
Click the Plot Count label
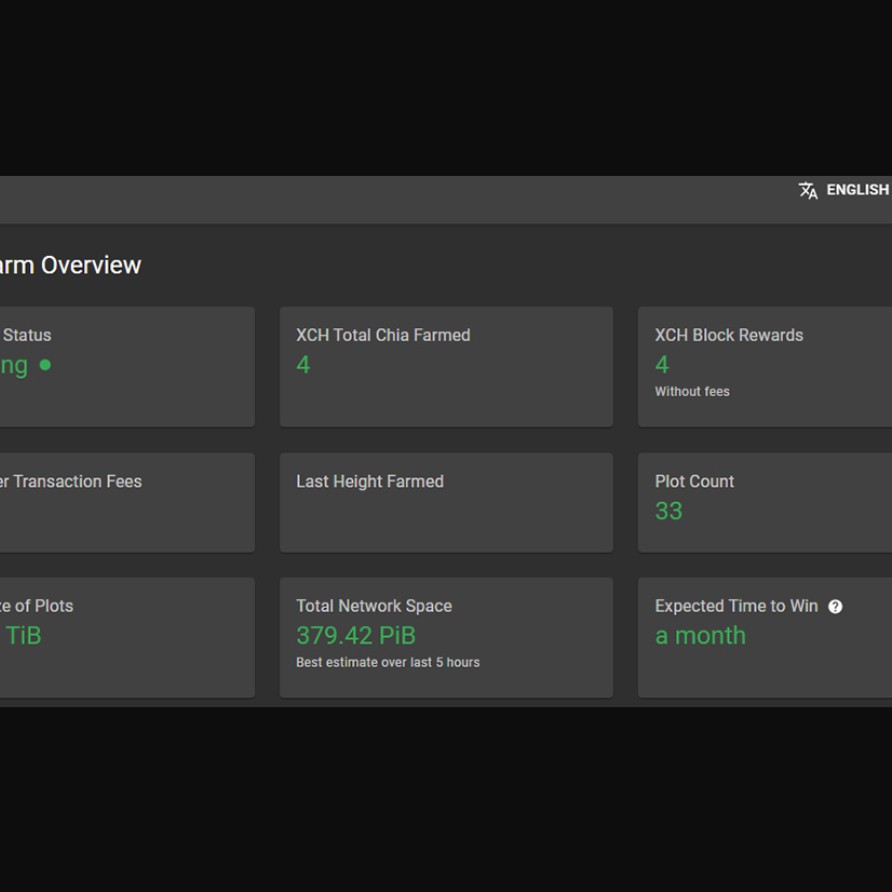[x=694, y=482]
